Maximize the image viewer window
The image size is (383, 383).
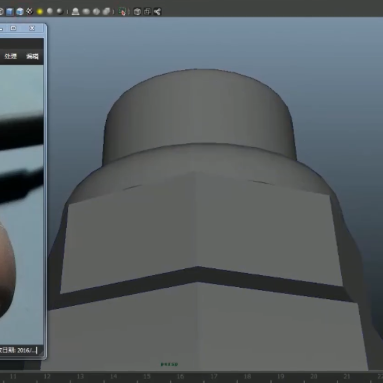tap(14, 28)
